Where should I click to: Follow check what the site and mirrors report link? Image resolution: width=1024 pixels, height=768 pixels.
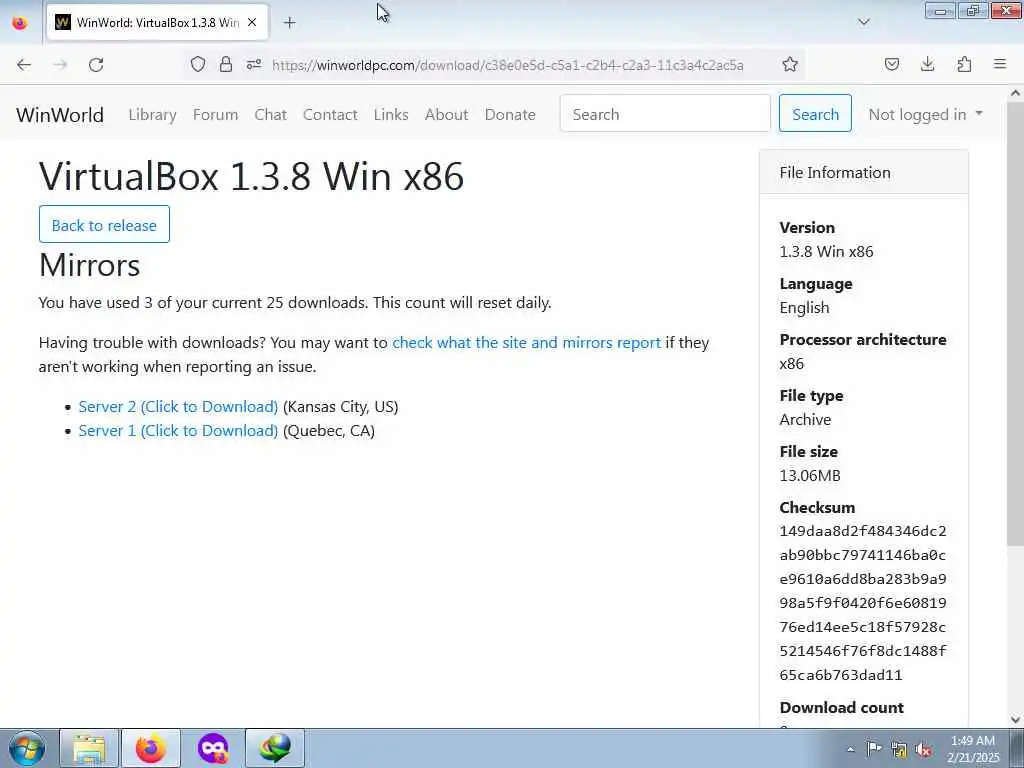[526, 342]
